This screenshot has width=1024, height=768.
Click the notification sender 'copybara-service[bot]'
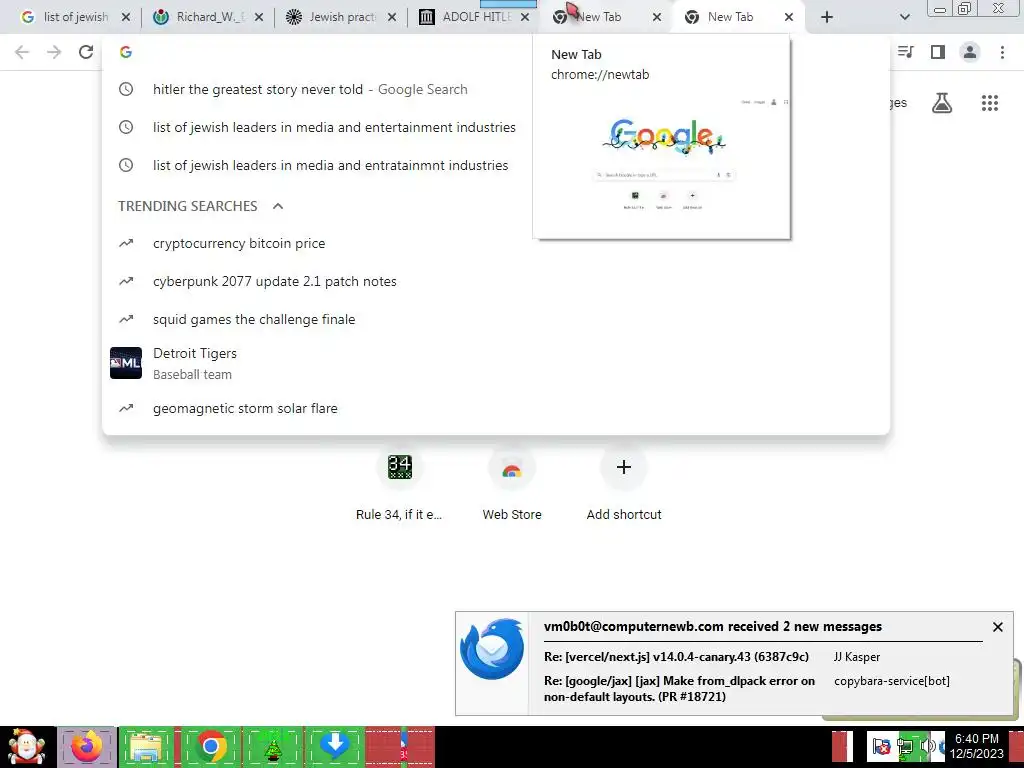(x=891, y=681)
